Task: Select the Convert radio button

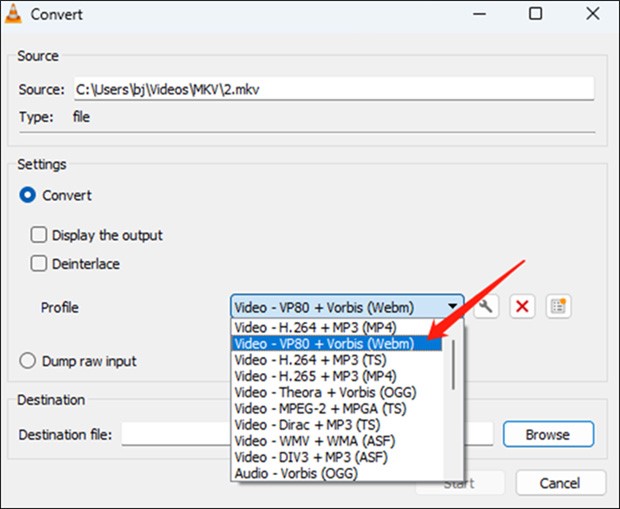Action: [28, 195]
